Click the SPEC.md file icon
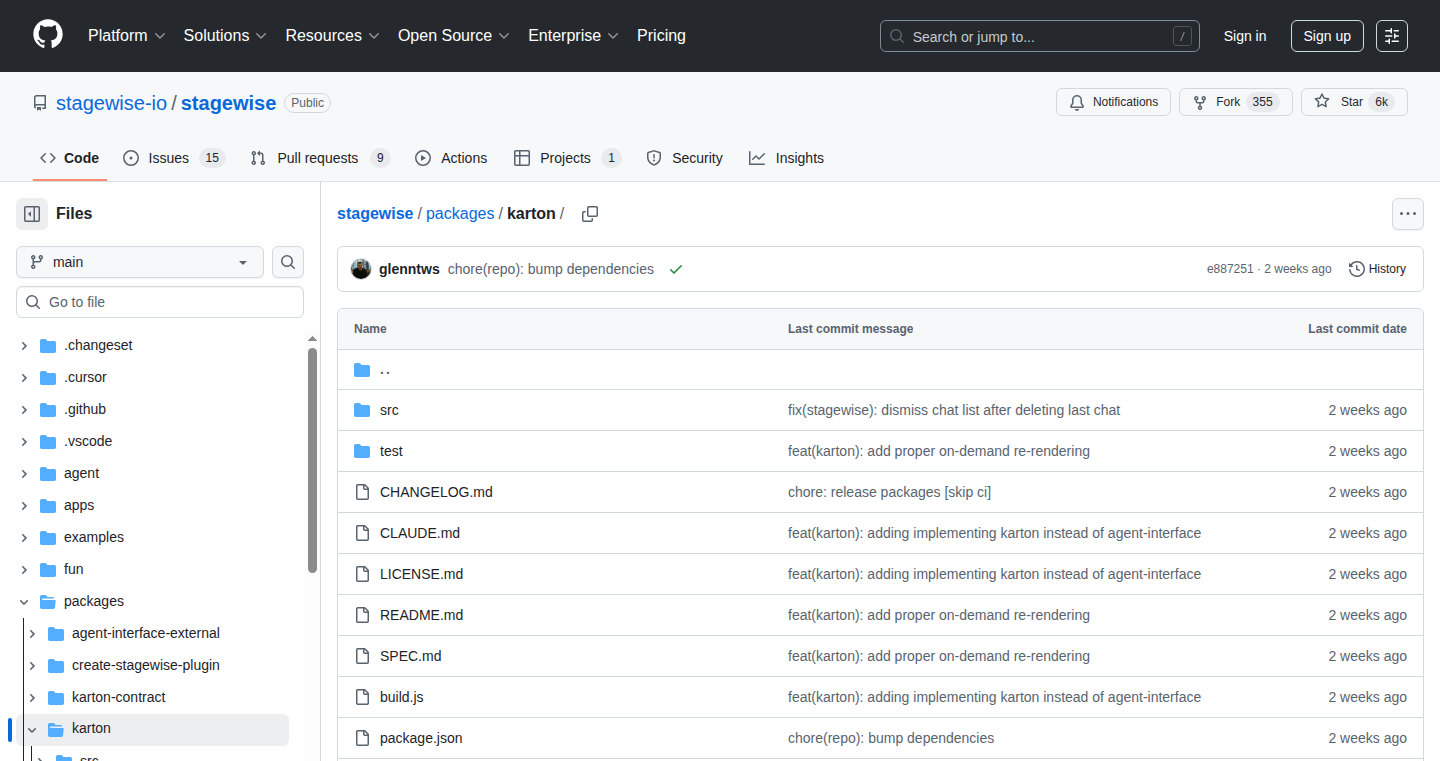1440x761 pixels. tap(362, 656)
